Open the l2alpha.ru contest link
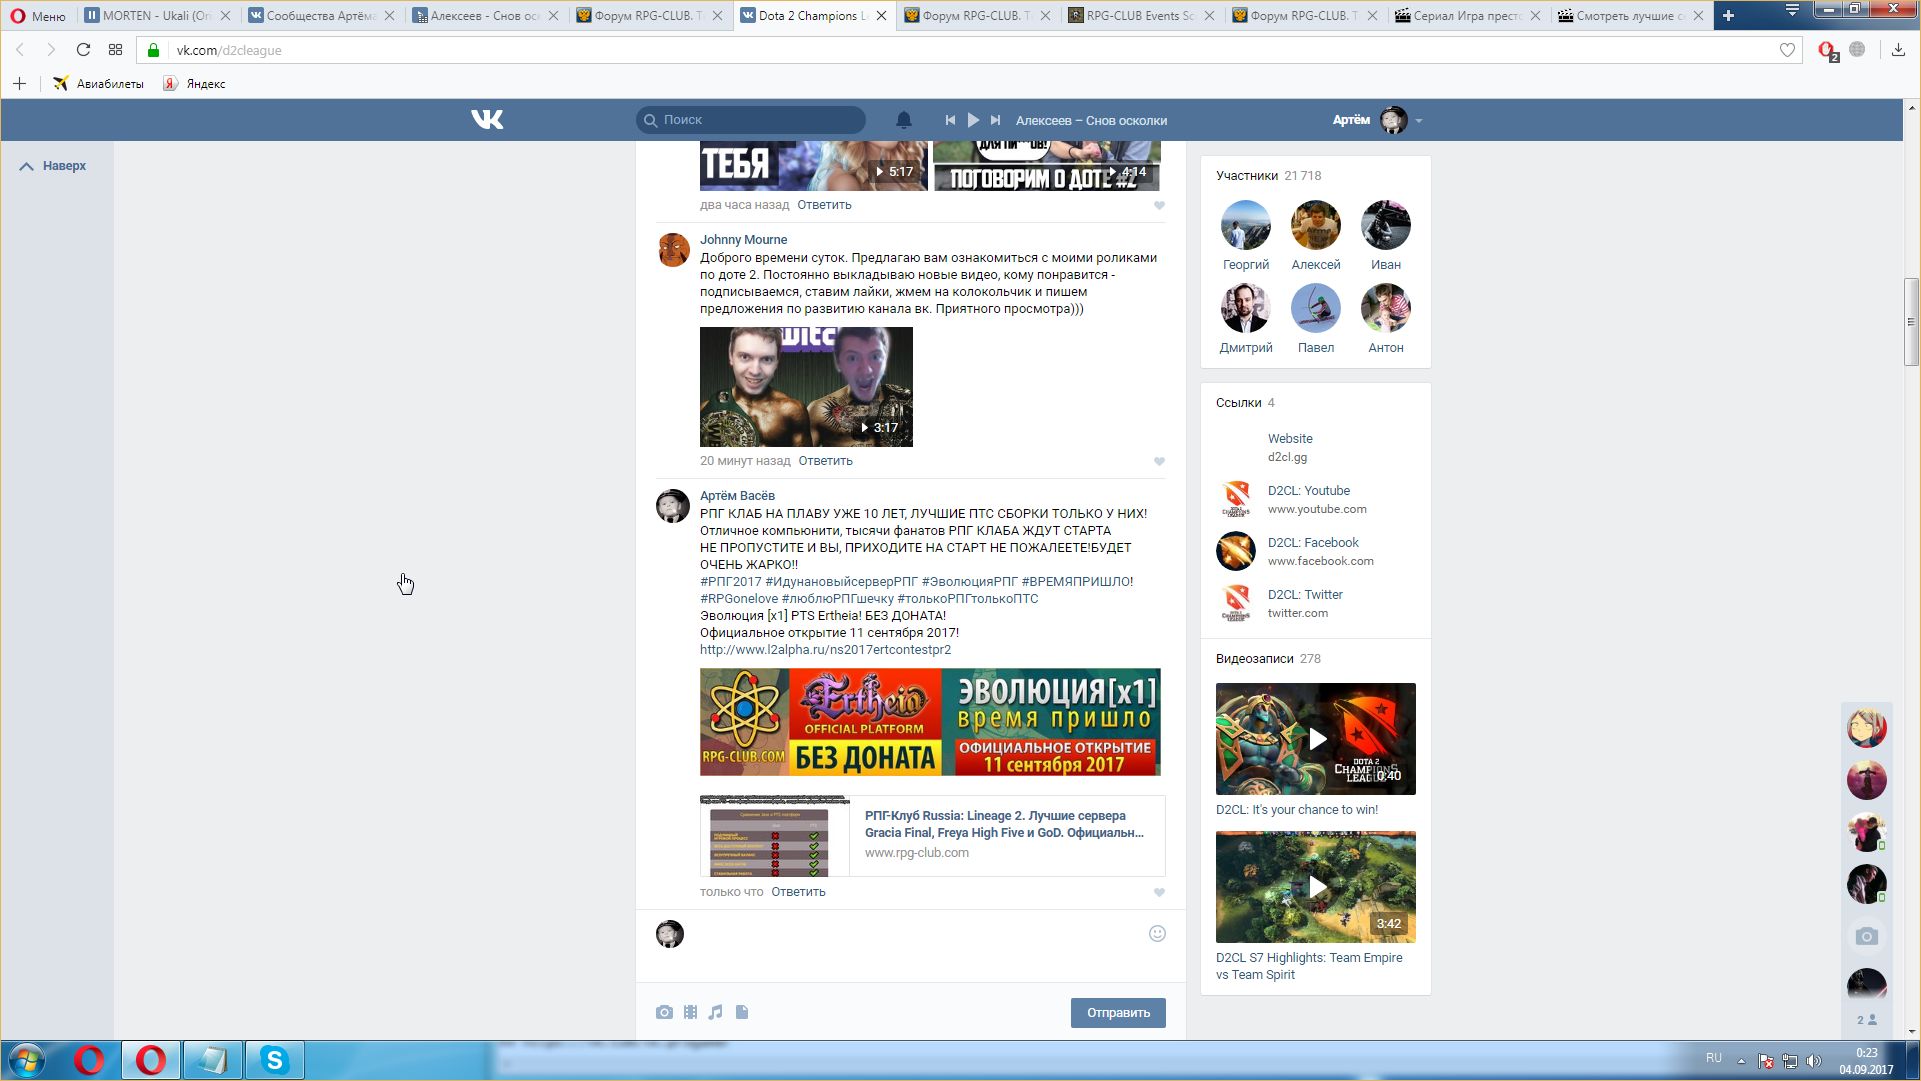The height and width of the screenshot is (1081, 1921). pos(825,650)
